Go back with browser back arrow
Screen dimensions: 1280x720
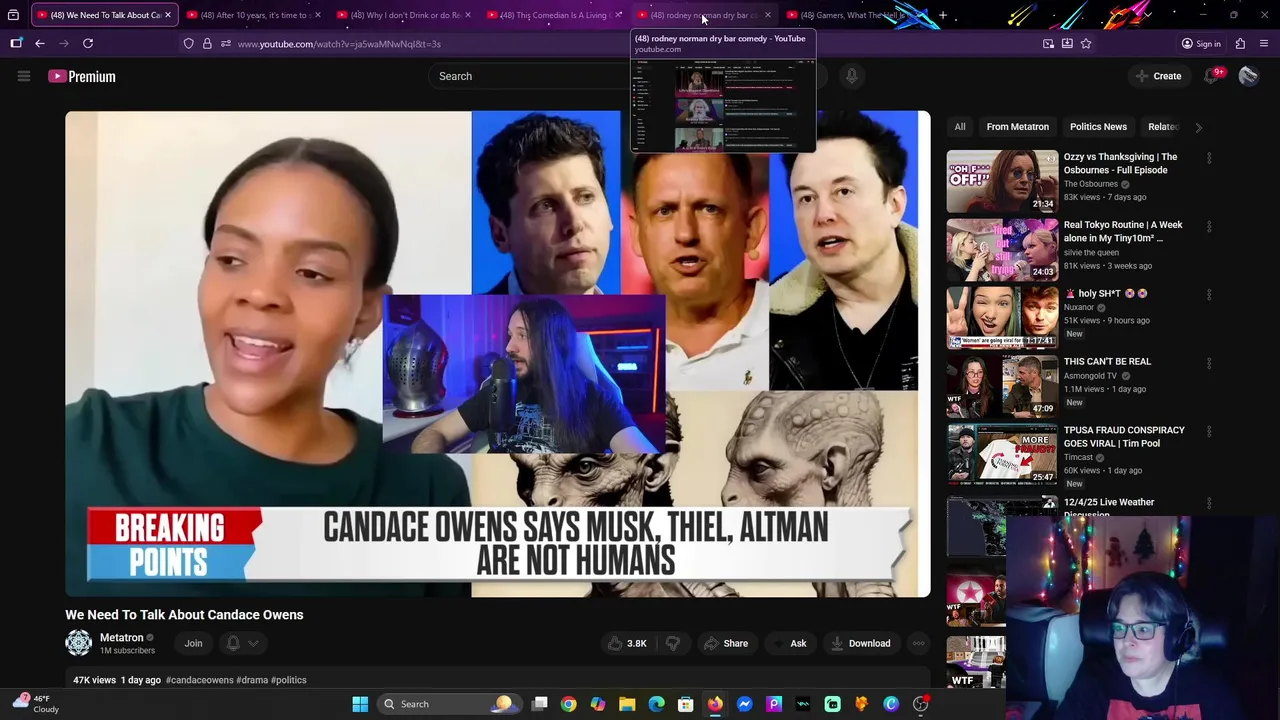point(40,44)
